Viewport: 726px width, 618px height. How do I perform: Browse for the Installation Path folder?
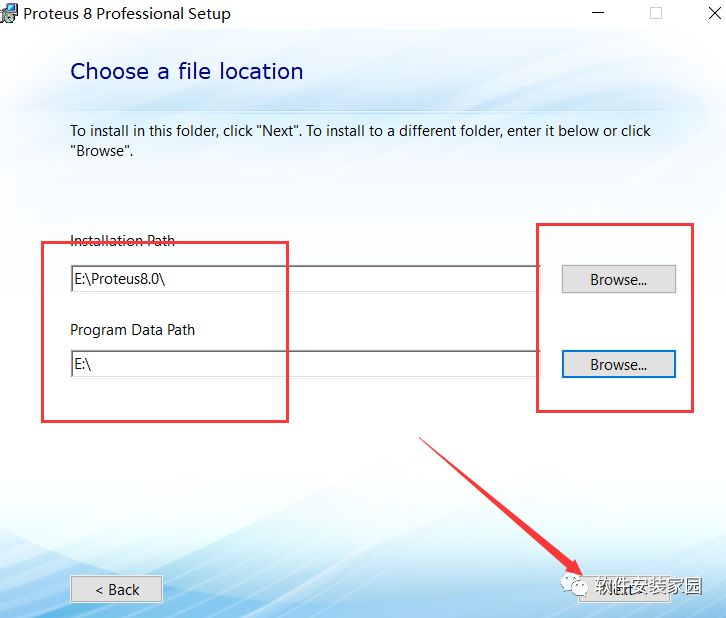tap(619, 279)
